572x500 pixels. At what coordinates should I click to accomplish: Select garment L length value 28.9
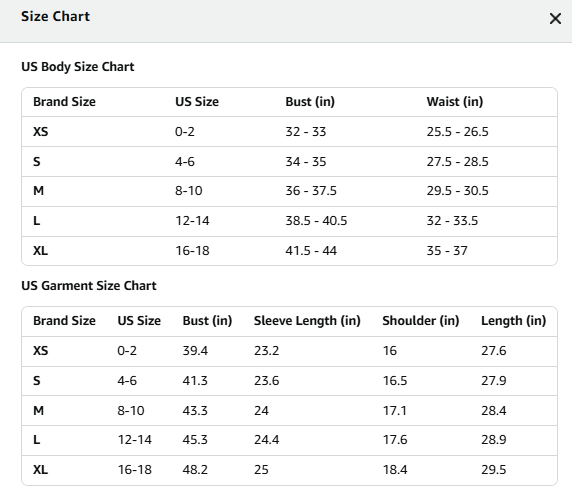click(494, 439)
